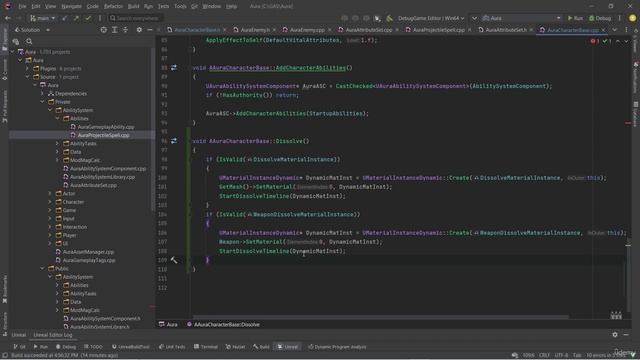Image resolution: width=640 pixels, height=360 pixels.
Task: Click the Select Opened File target icon
Action: (x=104, y=30)
